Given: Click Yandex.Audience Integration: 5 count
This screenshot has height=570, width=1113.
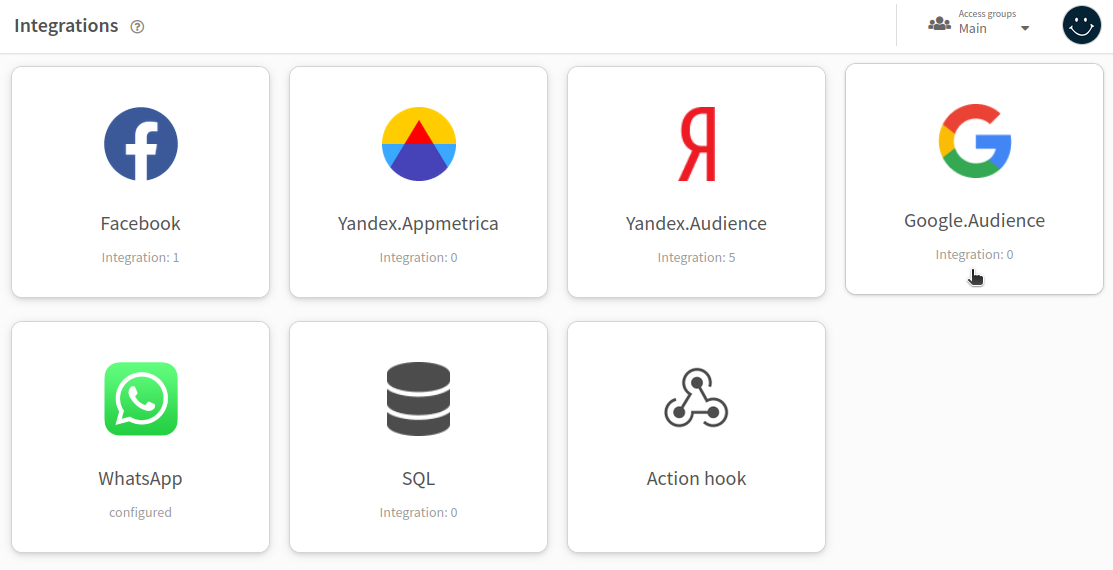Looking at the screenshot, I should coord(696,258).
